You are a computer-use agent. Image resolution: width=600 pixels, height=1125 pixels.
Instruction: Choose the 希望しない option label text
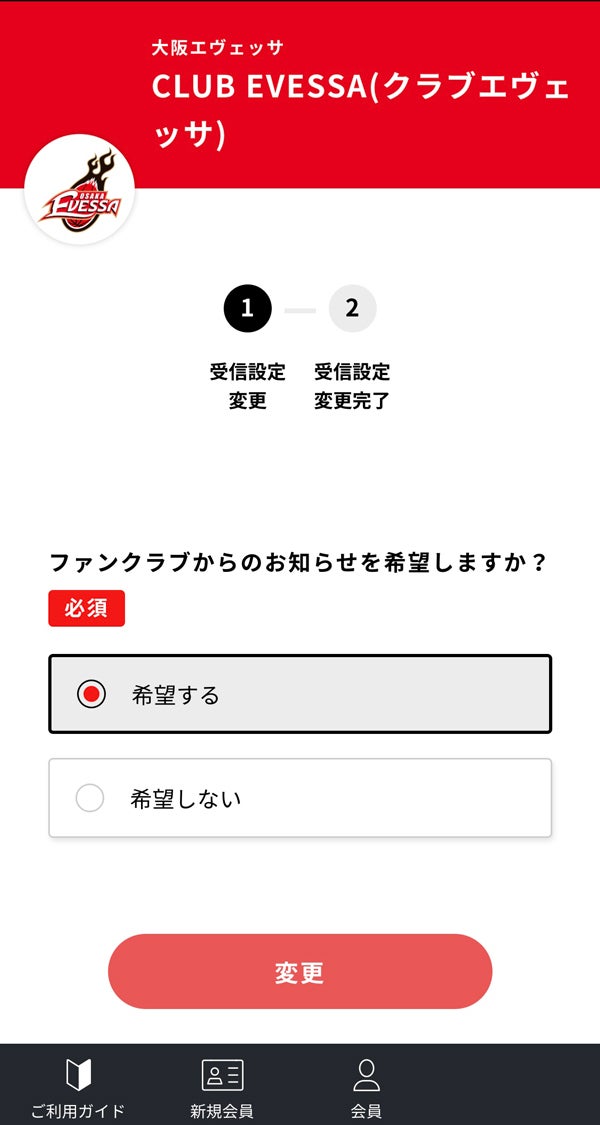pyautogui.click(x=186, y=799)
